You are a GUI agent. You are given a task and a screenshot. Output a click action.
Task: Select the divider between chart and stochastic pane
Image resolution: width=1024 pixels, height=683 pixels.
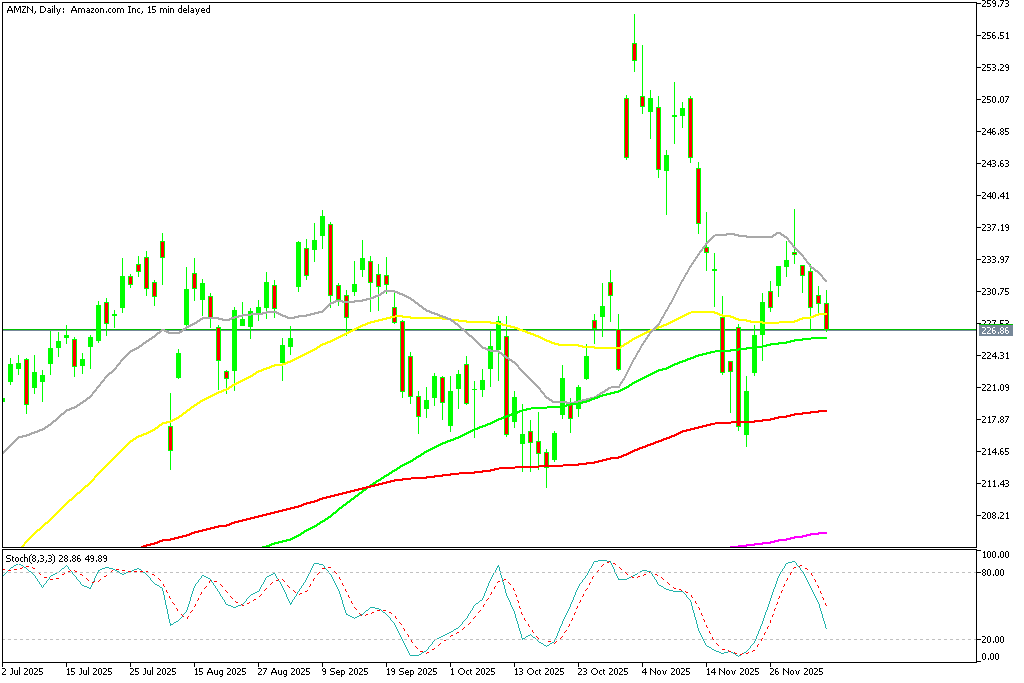pos(500,546)
